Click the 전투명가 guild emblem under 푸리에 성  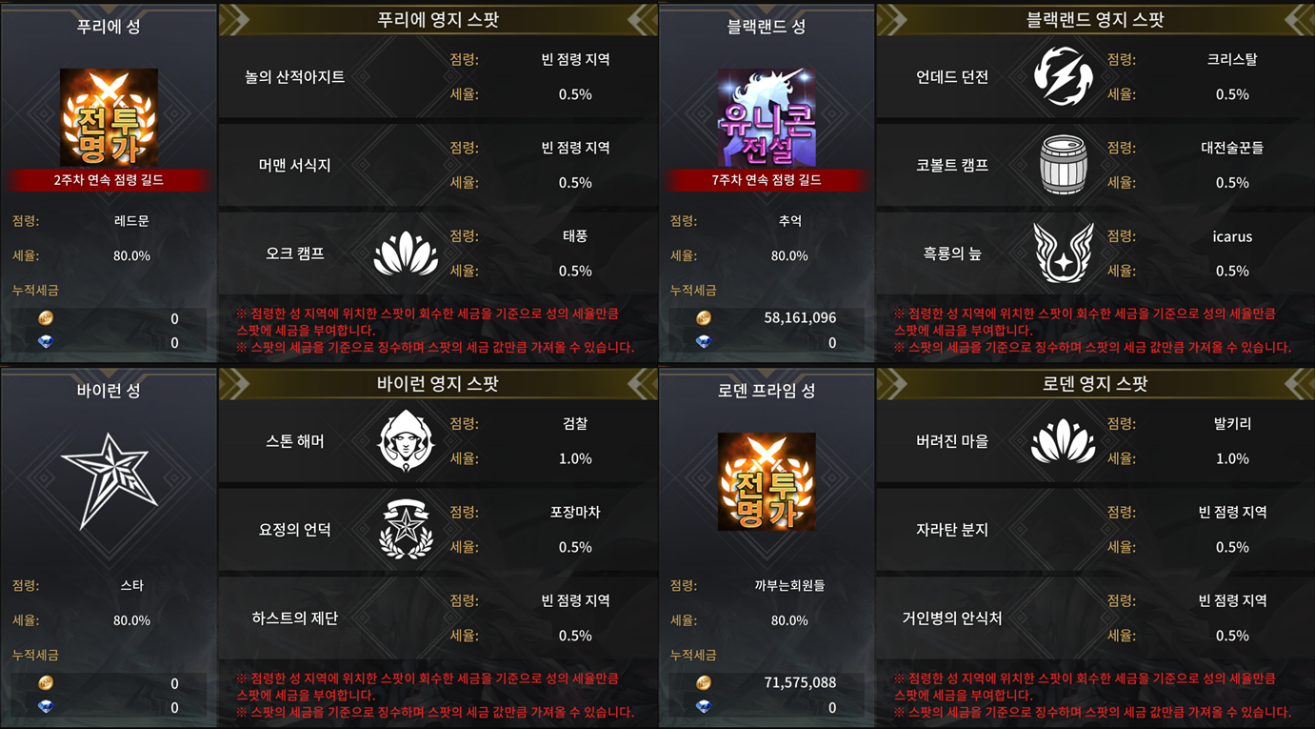pyautogui.click(x=109, y=117)
